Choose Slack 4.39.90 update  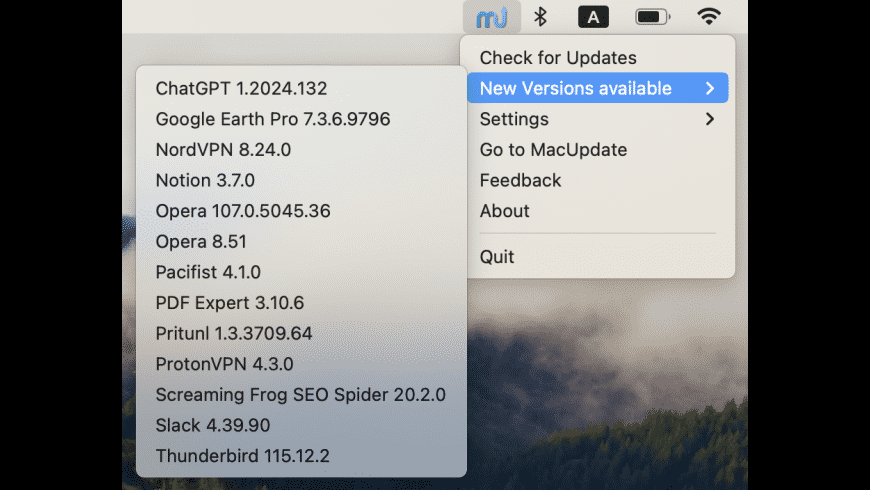(301, 425)
